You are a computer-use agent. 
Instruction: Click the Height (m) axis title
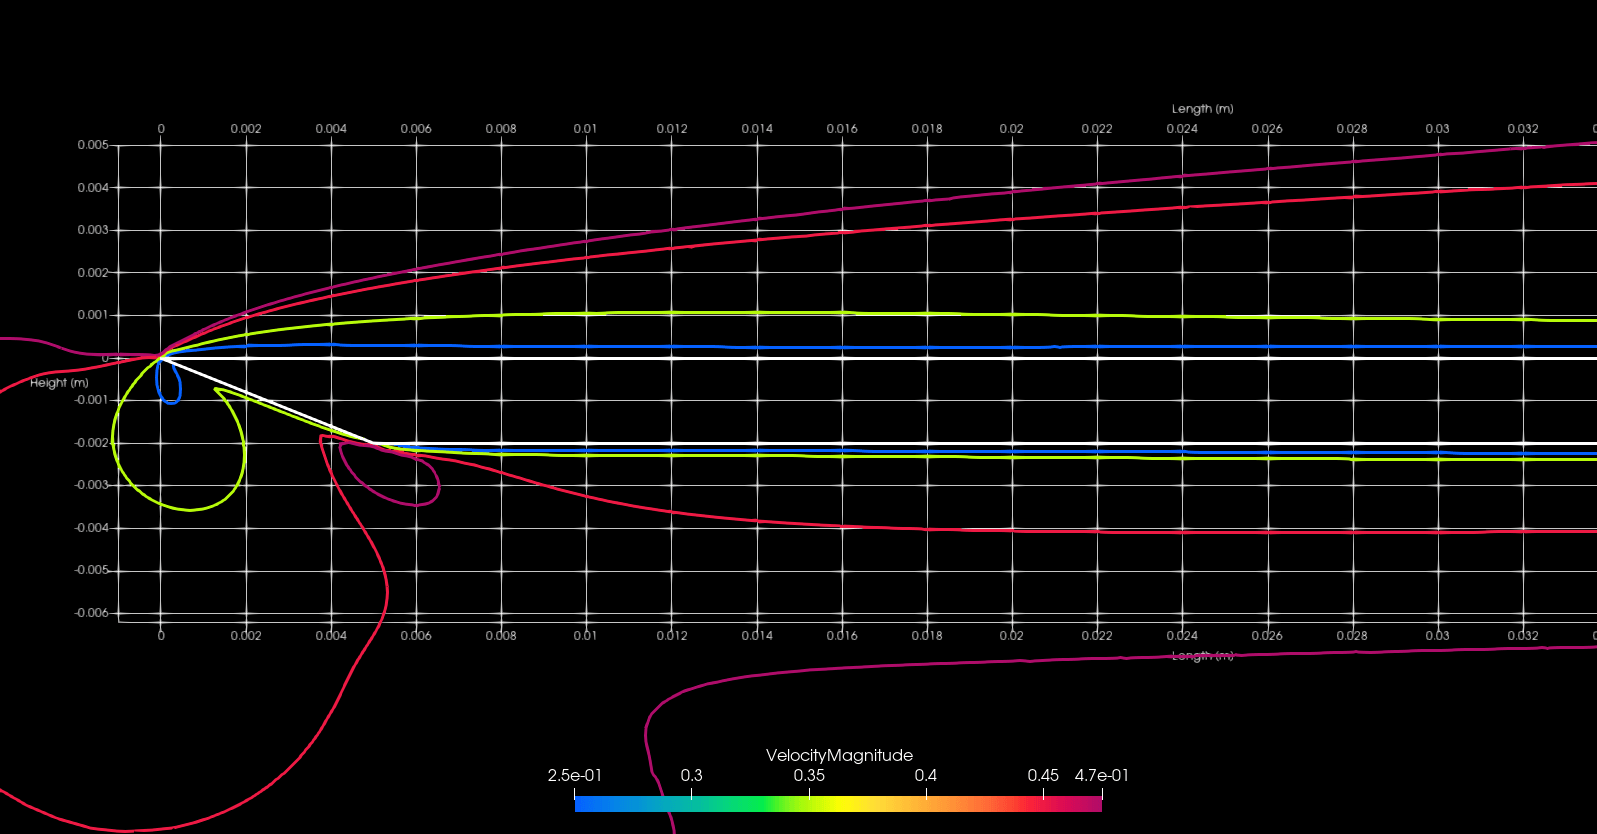(59, 383)
